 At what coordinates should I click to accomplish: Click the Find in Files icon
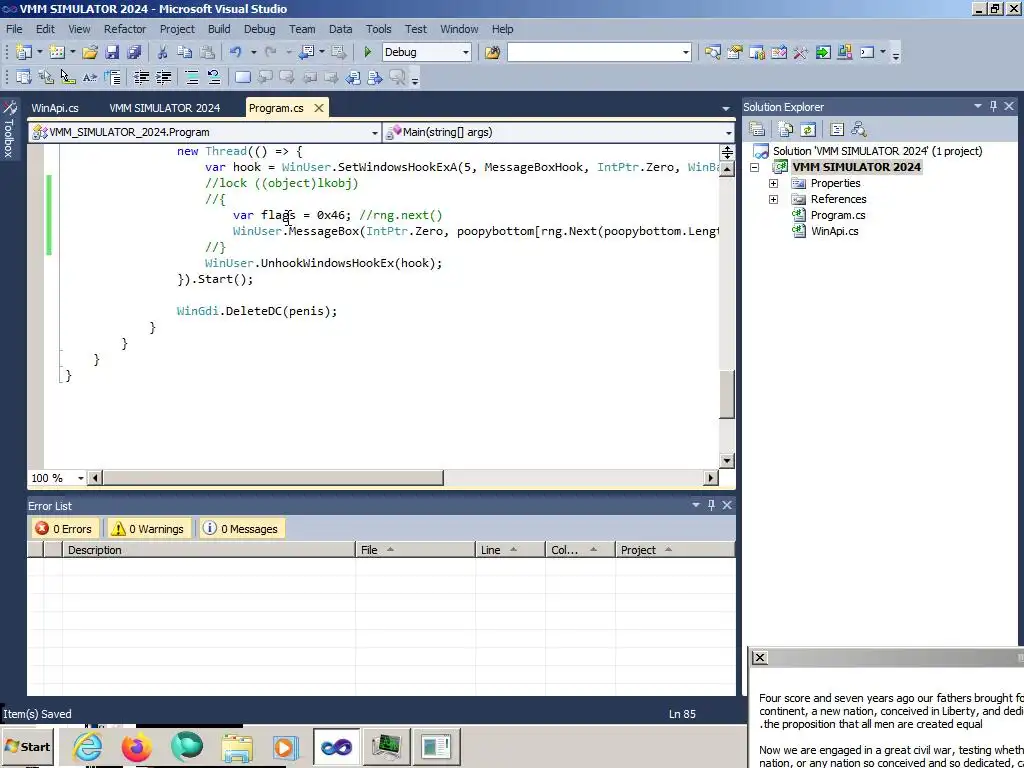(492, 52)
